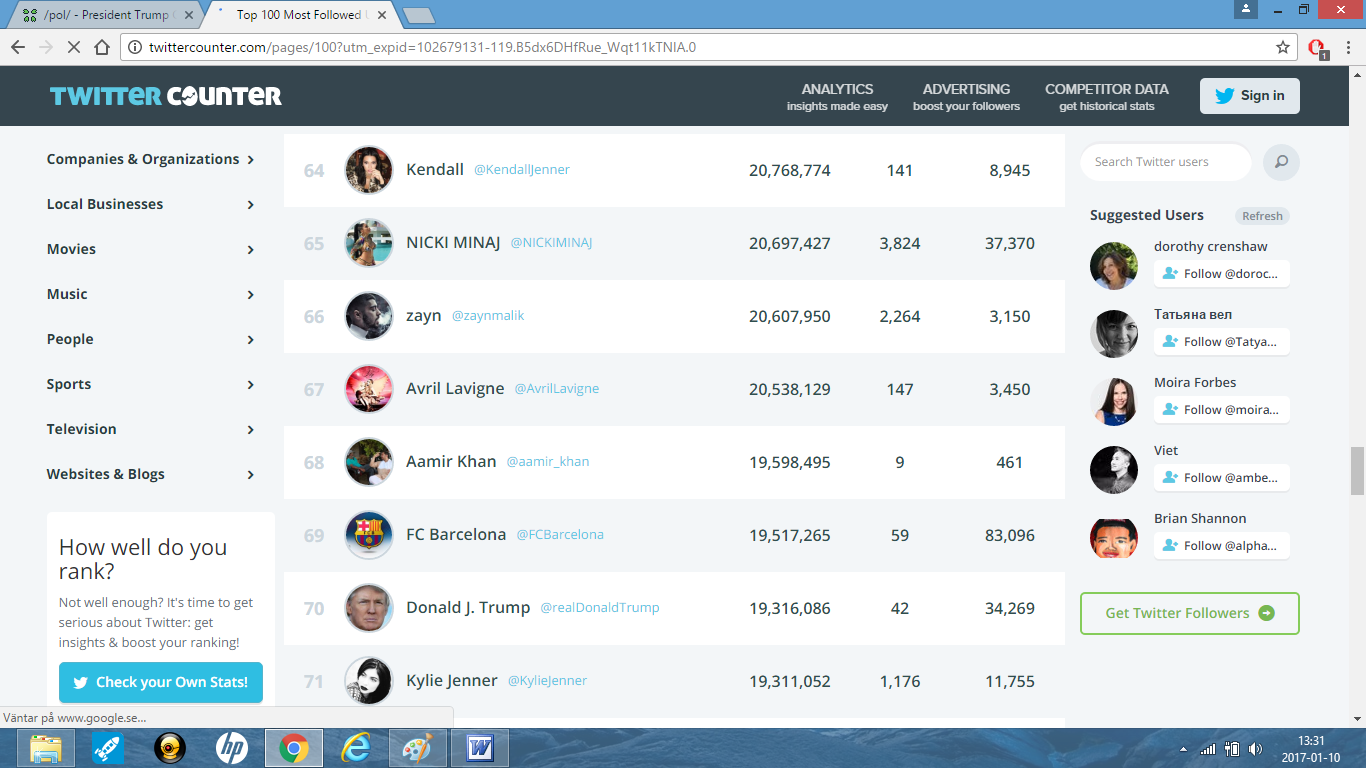
Task: Click browser back arrow
Action: (x=18, y=47)
